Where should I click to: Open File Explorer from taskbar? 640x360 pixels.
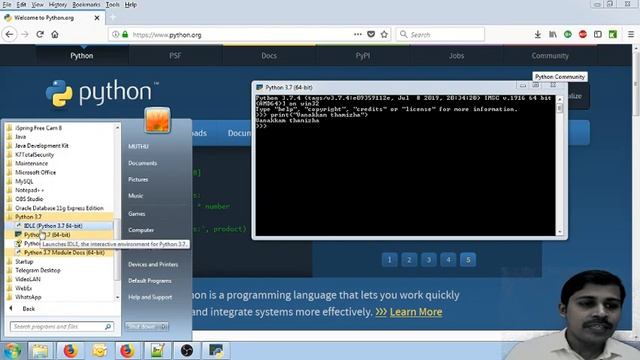tap(40, 351)
